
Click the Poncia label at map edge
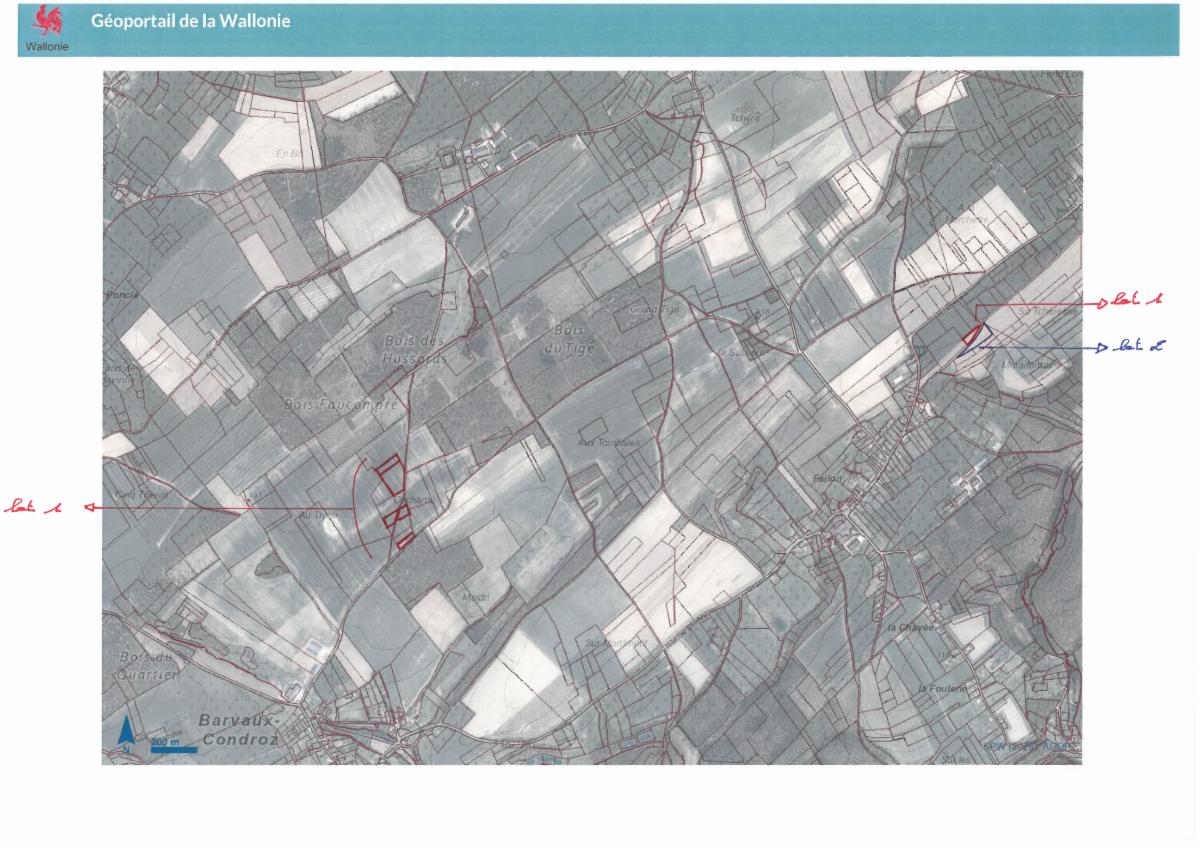tap(120, 296)
